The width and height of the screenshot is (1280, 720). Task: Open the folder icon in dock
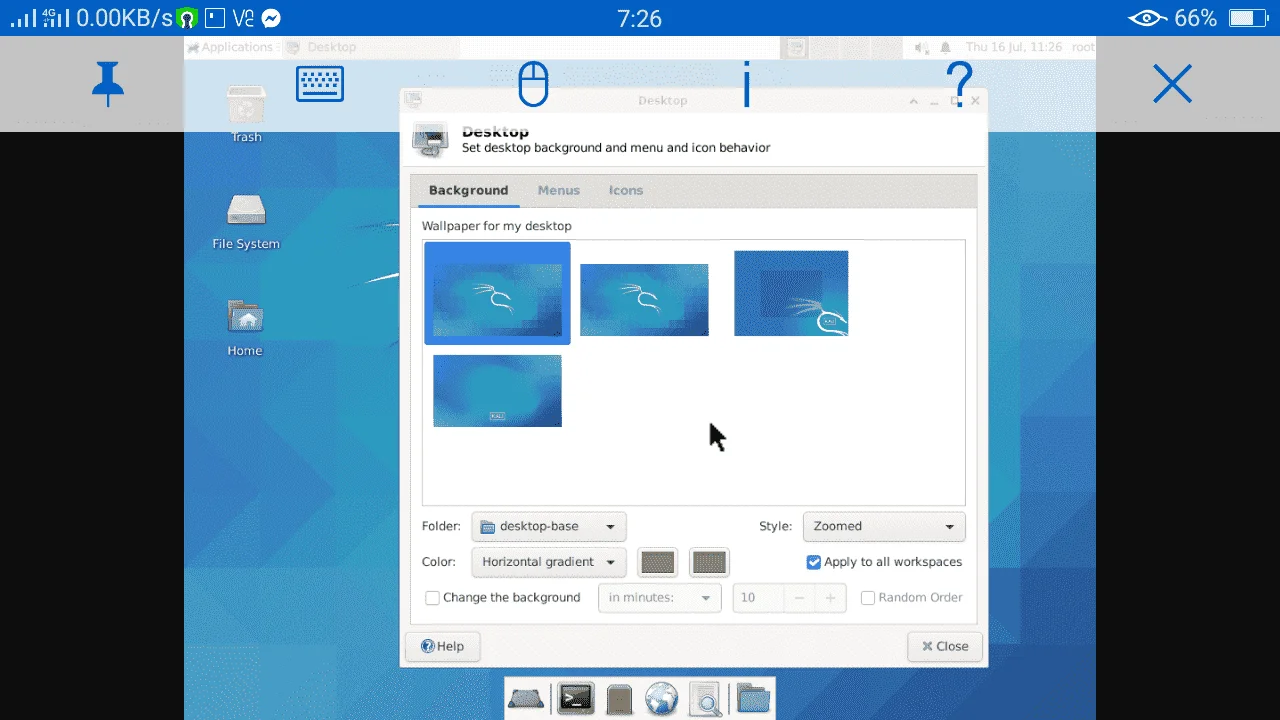pyautogui.click(x=753, y=699)
